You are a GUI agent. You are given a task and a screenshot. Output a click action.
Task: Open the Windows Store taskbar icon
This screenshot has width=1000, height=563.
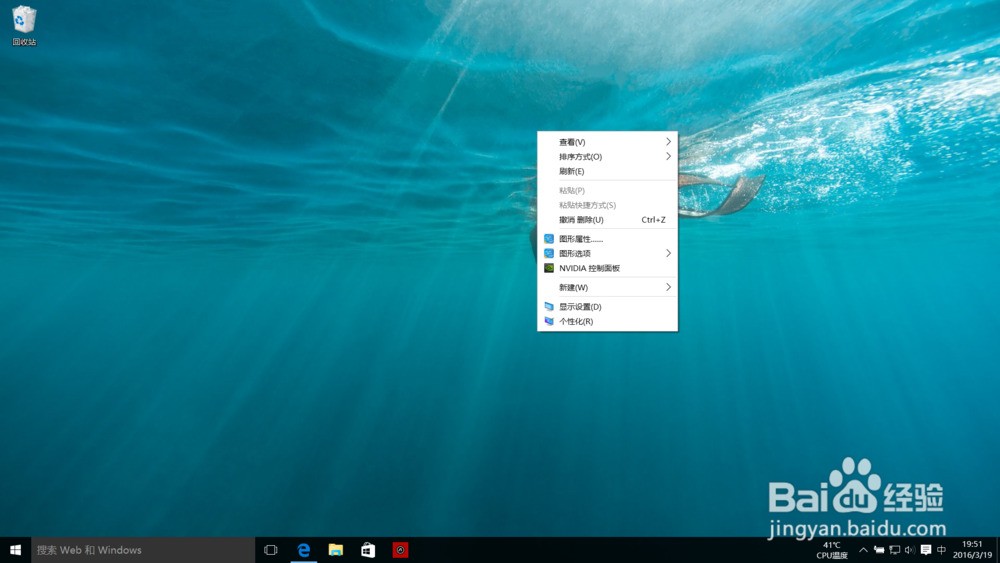[368, 550]
